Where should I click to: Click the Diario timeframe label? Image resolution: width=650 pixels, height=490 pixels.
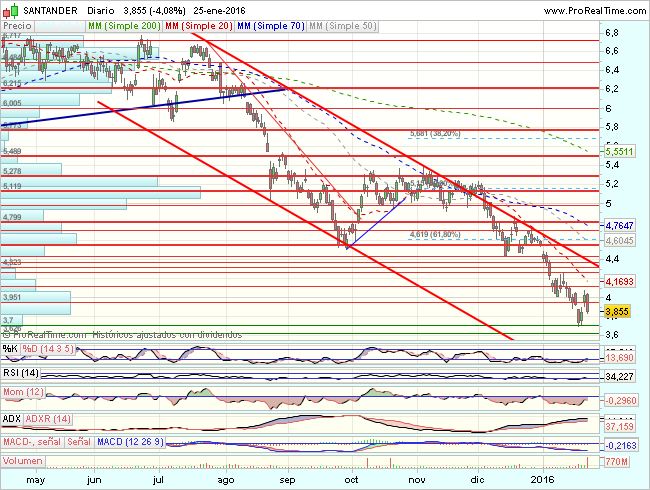101,11
